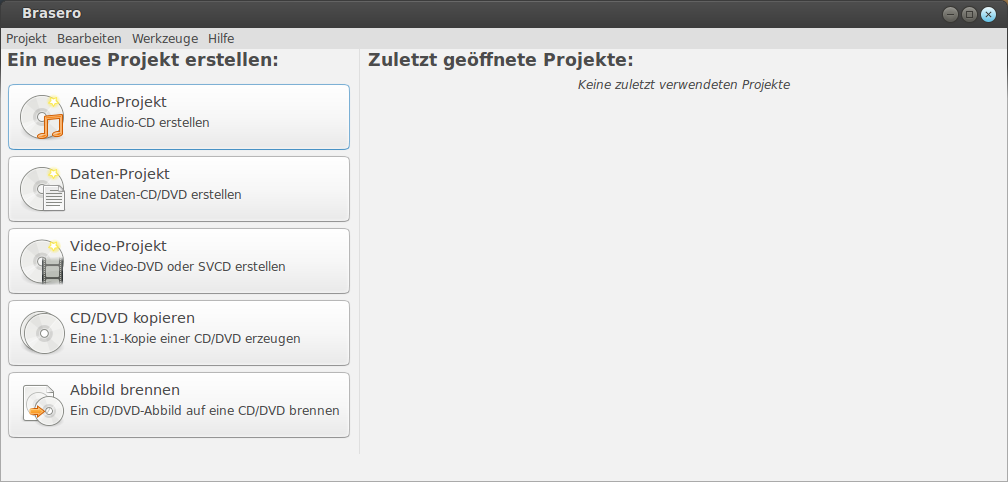Open the Abbild brennen option

coord(179,405)
